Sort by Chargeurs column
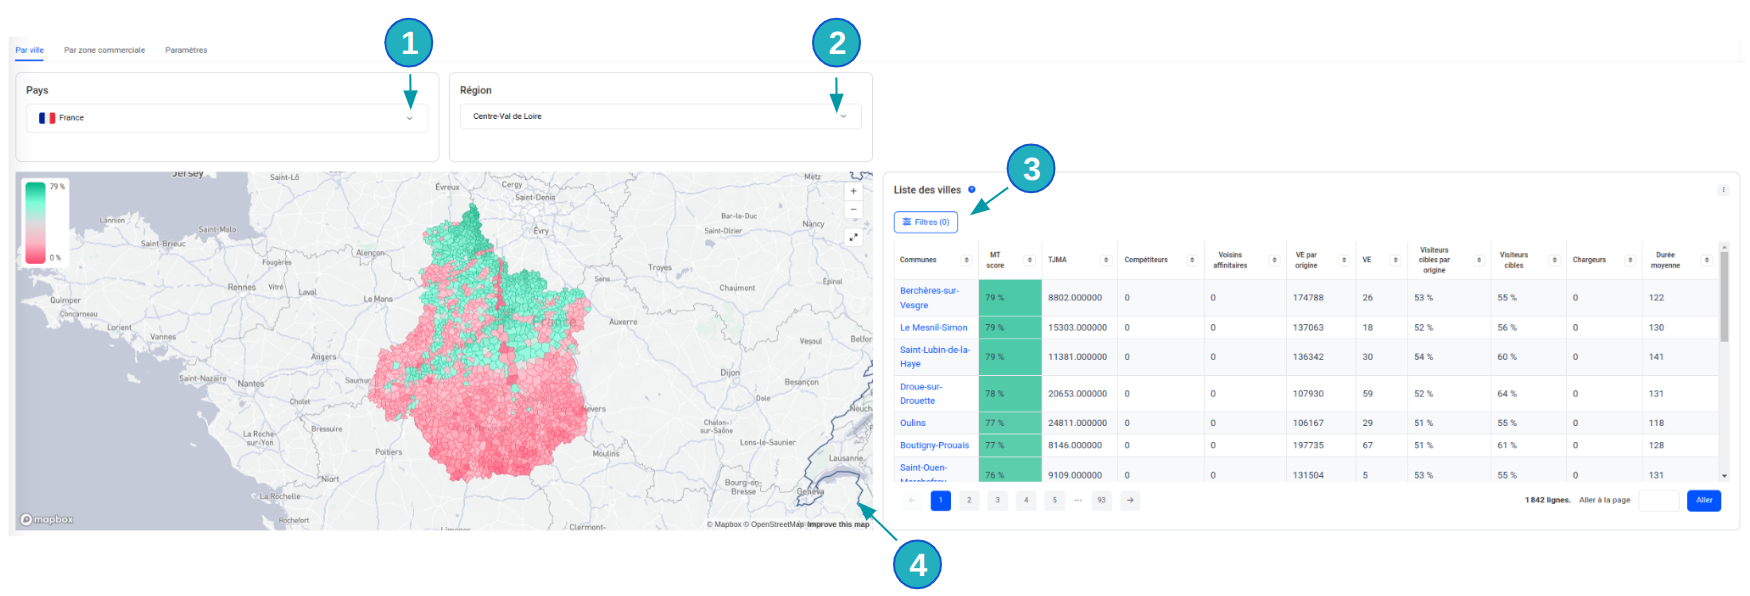This screenshot has width=1750, height=596. pyautogui.click(x=1629, y=260)
